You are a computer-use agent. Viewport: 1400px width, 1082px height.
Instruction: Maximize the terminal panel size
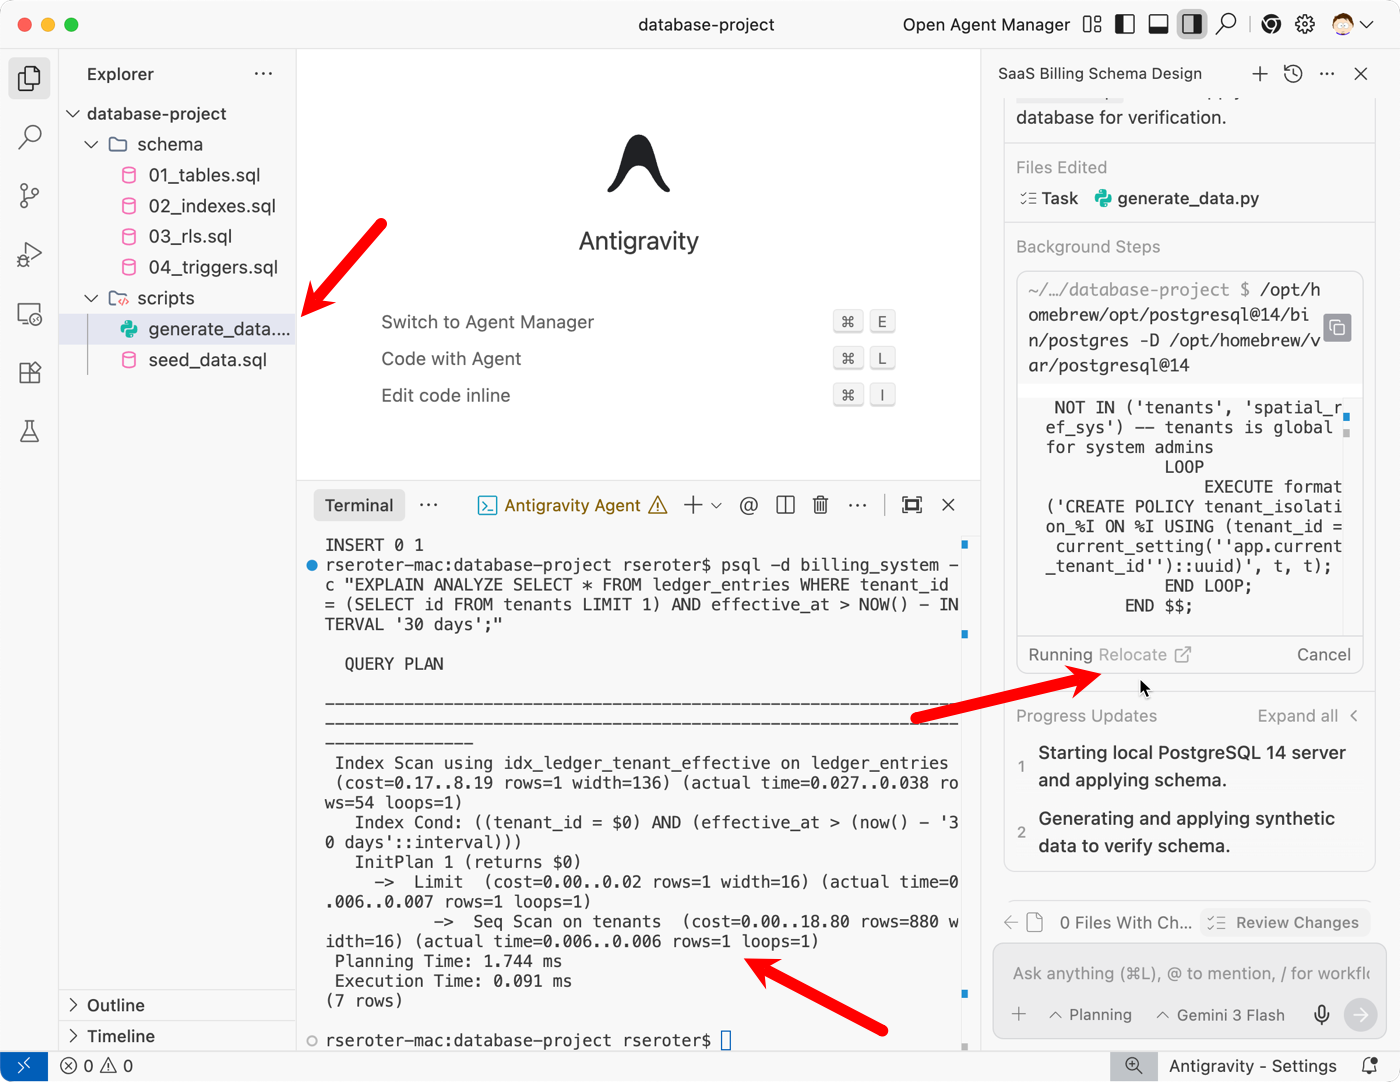pyautogui.click(x=911, y=505)
